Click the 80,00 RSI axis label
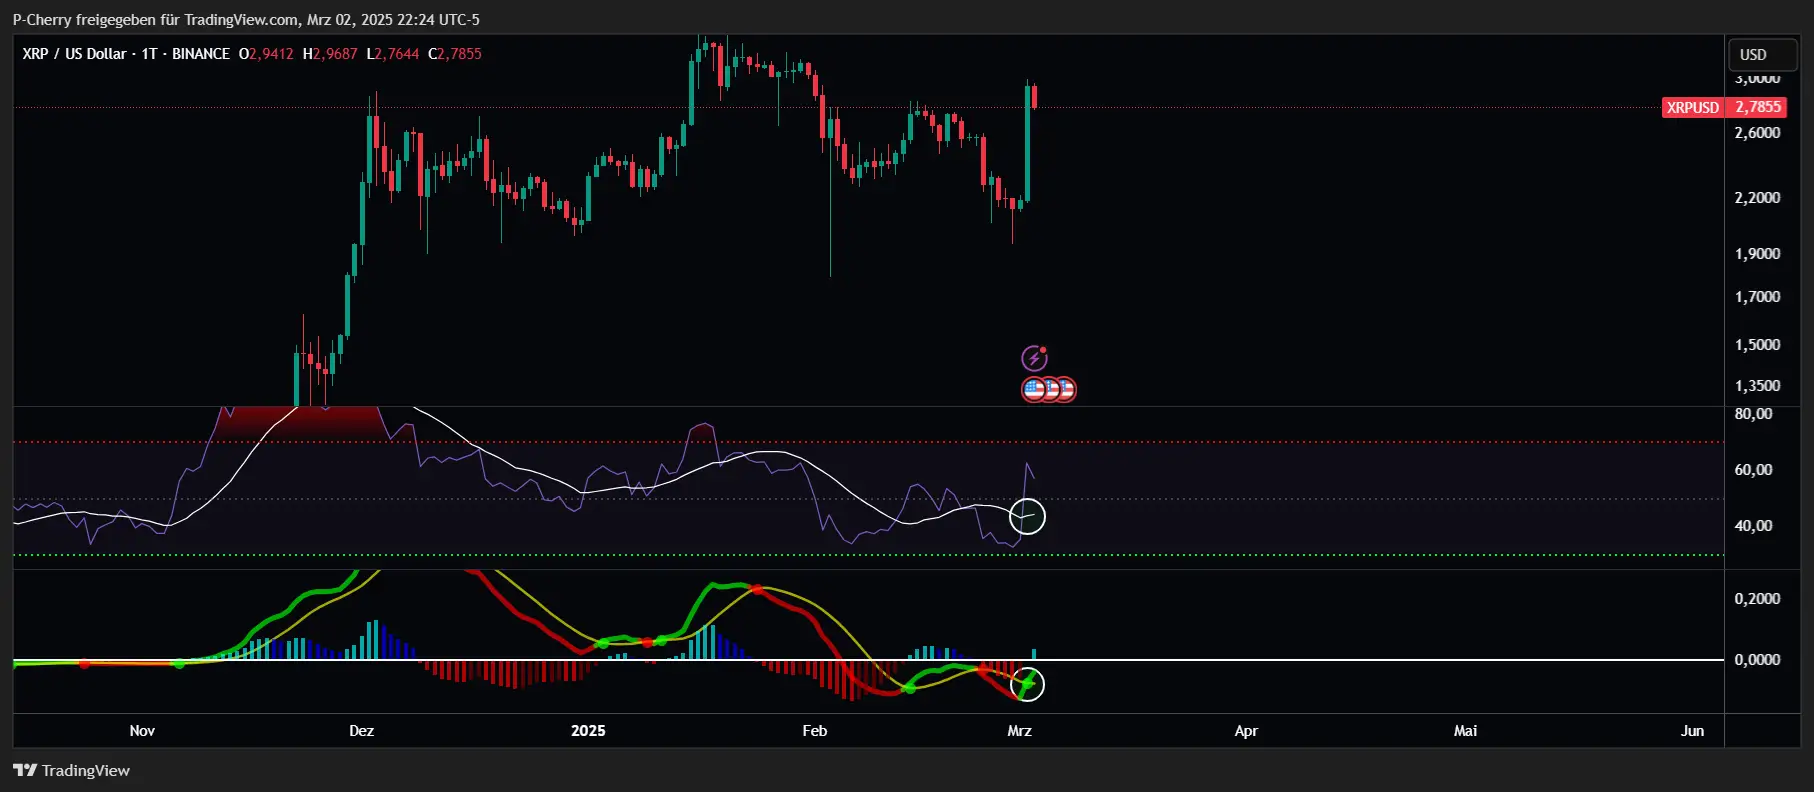Screen dimensions: 1814x792 pos(1753,414)
